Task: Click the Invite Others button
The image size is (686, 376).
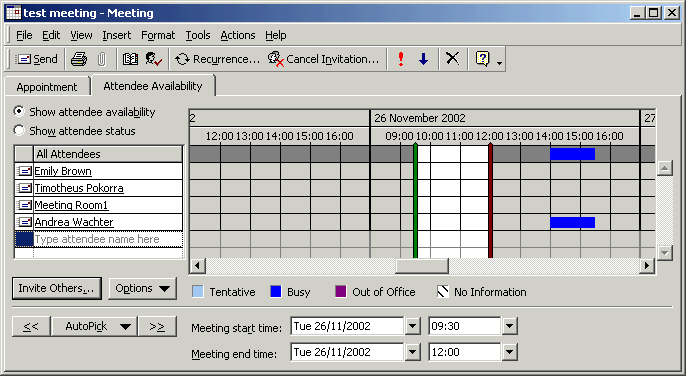Action: coord(56,288)
